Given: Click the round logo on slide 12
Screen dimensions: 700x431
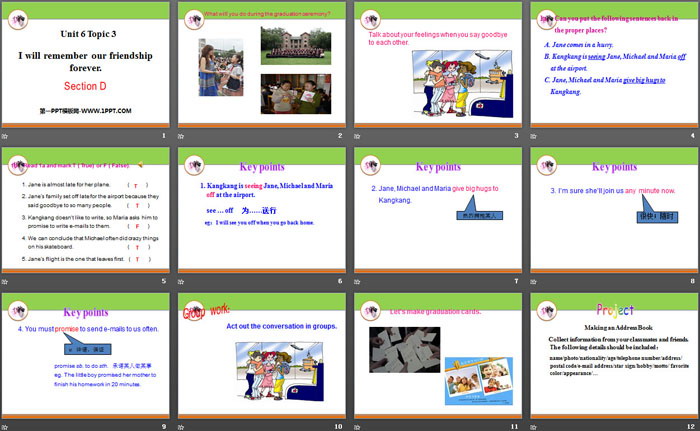Looking at the screenshot, I should (x=546, y=311).
